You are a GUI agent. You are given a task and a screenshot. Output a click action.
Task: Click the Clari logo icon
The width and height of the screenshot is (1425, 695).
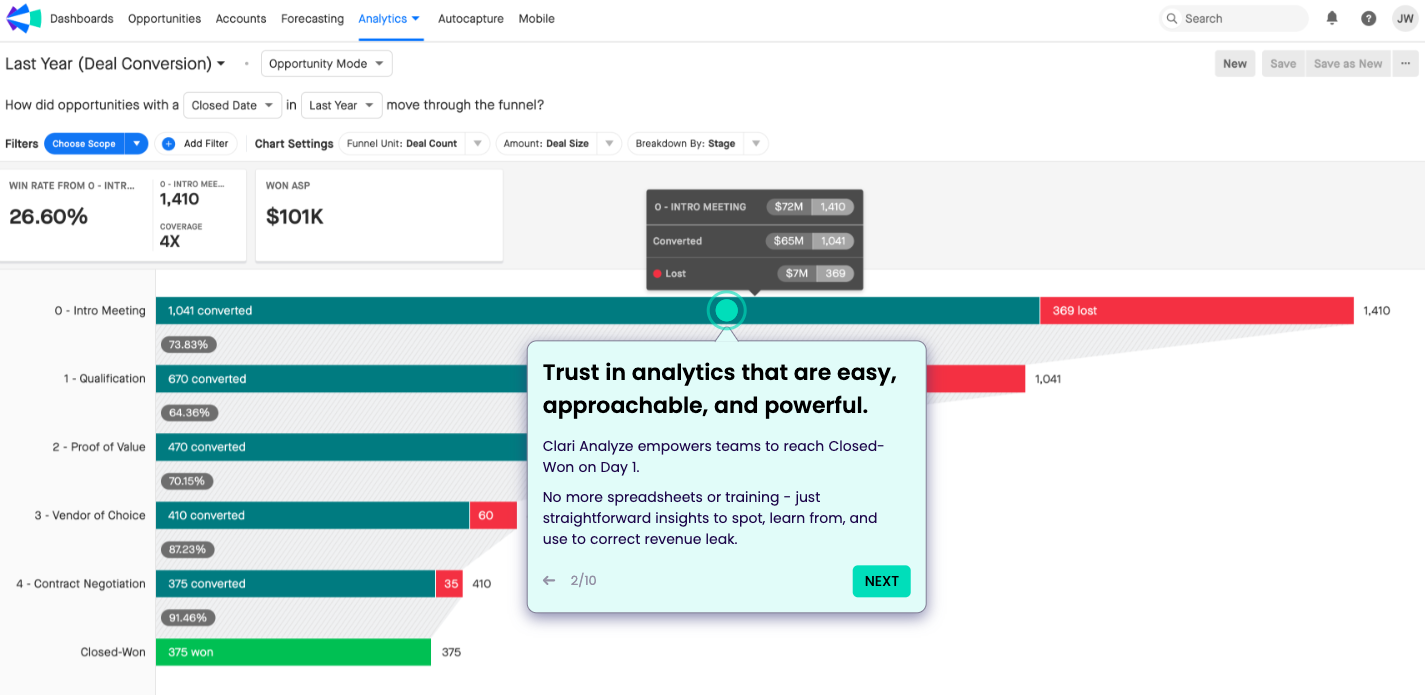pos(24,18)
